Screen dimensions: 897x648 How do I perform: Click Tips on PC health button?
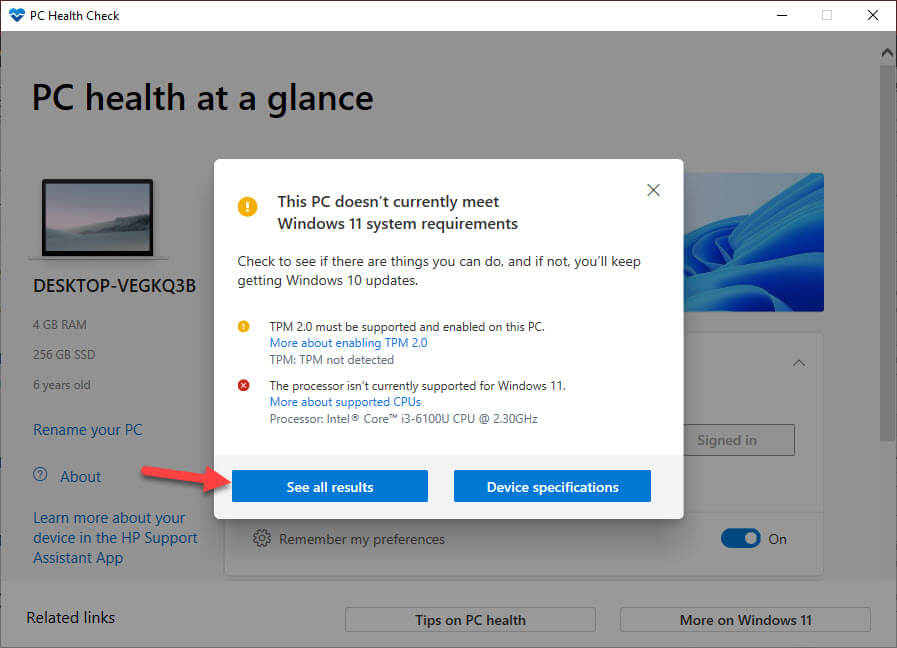coord(470,620)
